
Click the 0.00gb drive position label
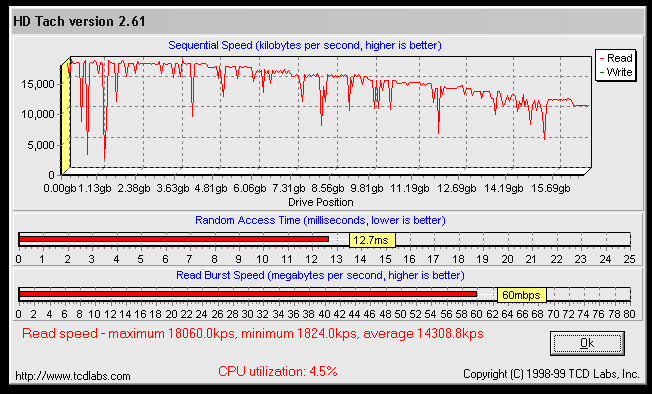pyautogui.click(x=60, y=189)
